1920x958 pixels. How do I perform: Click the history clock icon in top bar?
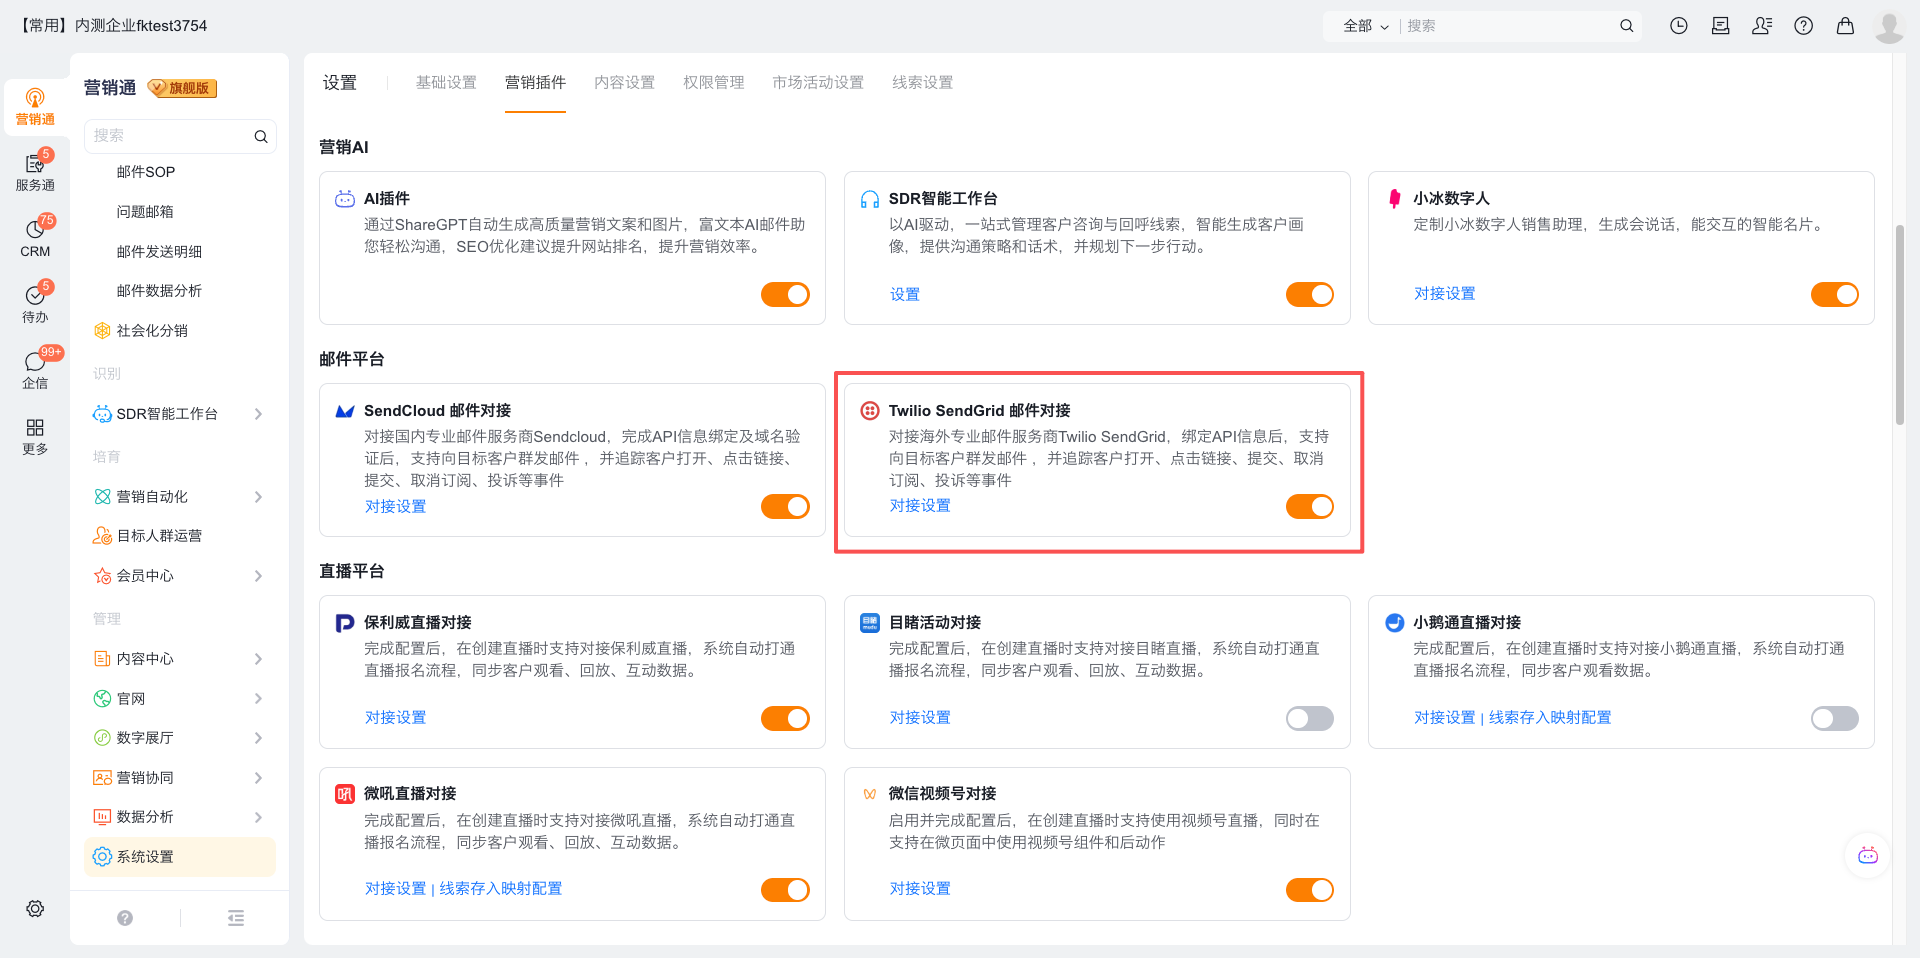coord(1679,26)
